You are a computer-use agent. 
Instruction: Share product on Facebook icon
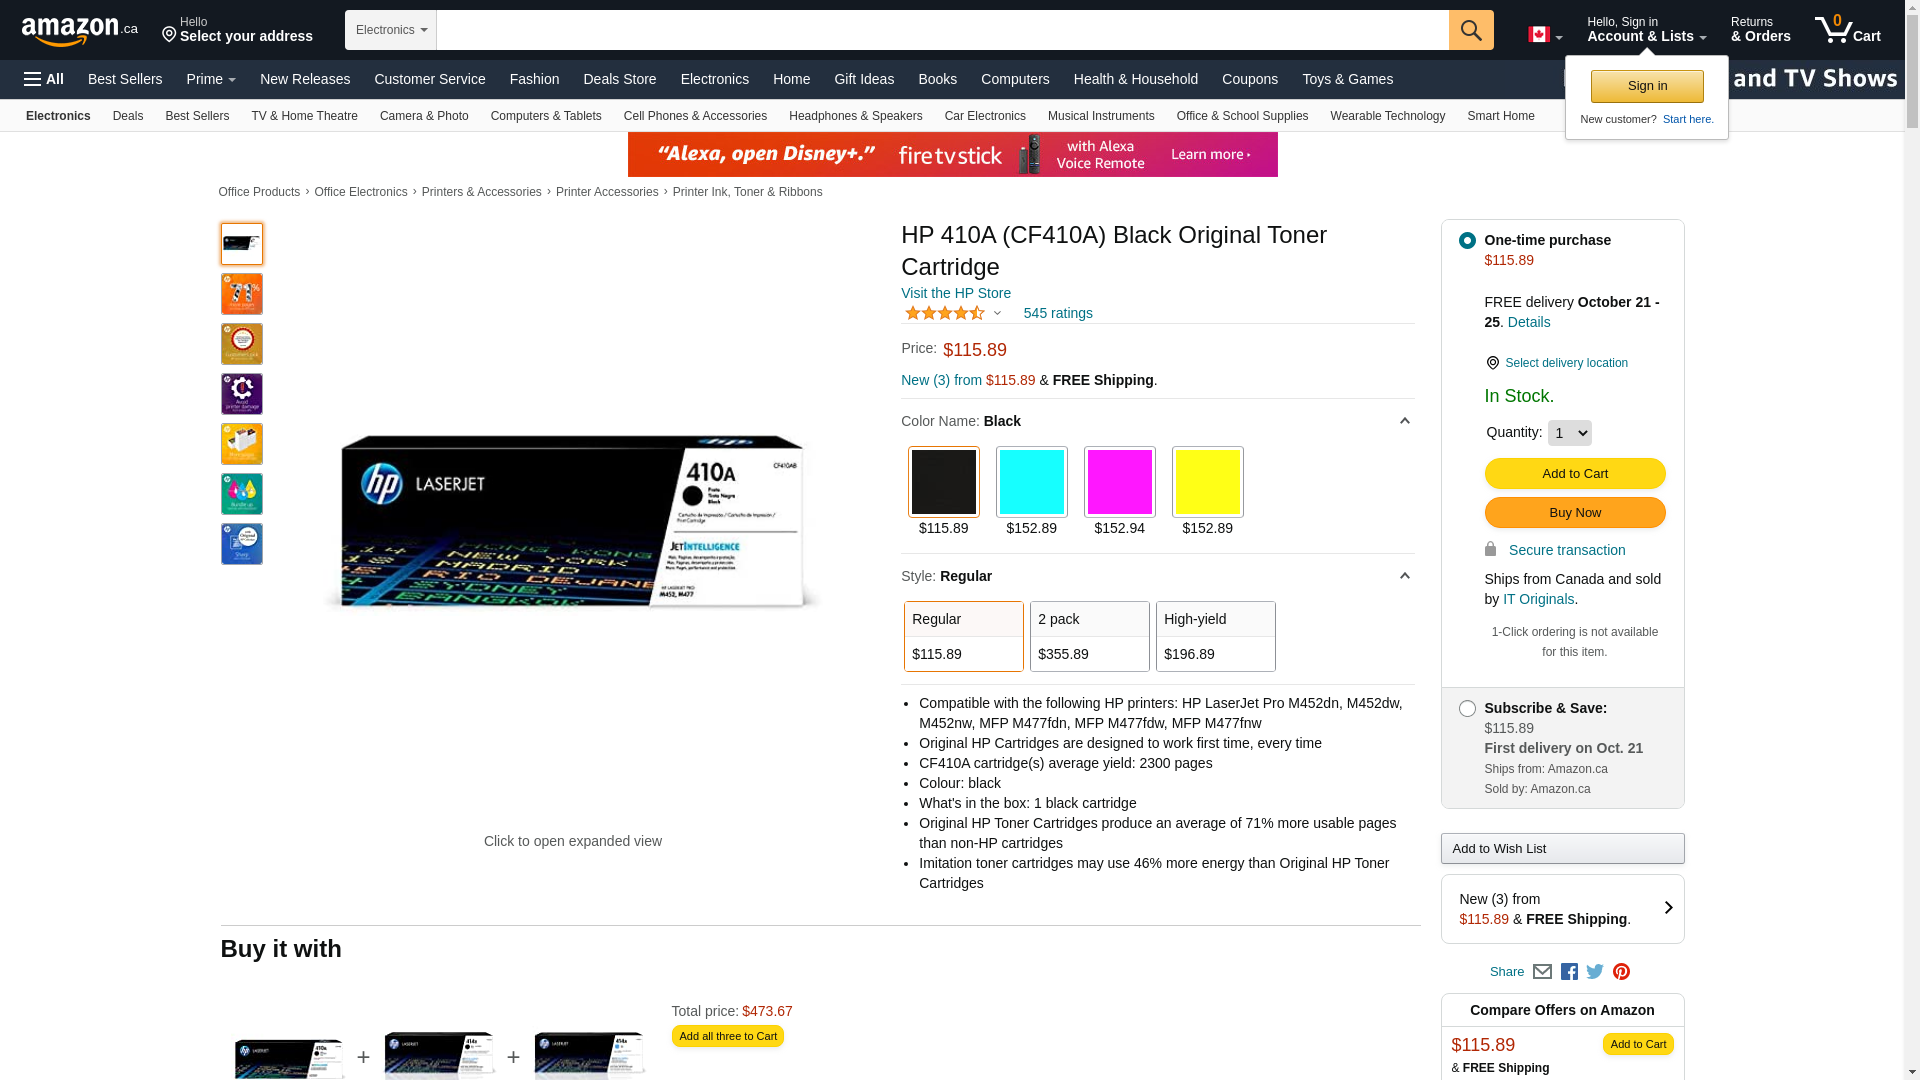[1569, 972]
